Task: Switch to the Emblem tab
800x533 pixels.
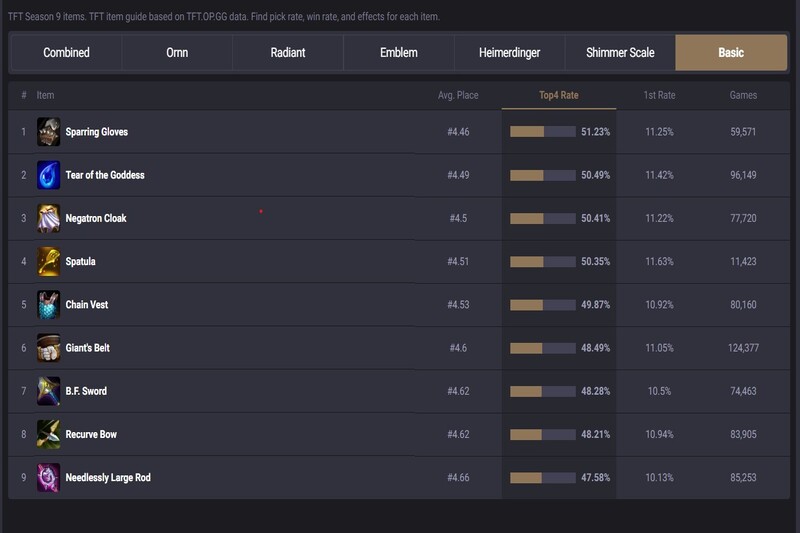Action: (399, 52)
